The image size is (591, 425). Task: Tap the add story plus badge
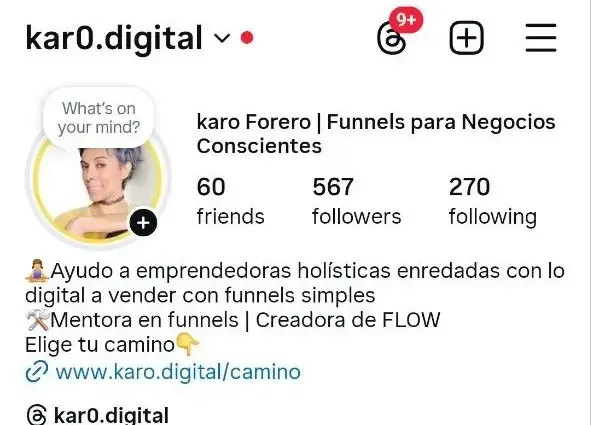click(143, 223)
